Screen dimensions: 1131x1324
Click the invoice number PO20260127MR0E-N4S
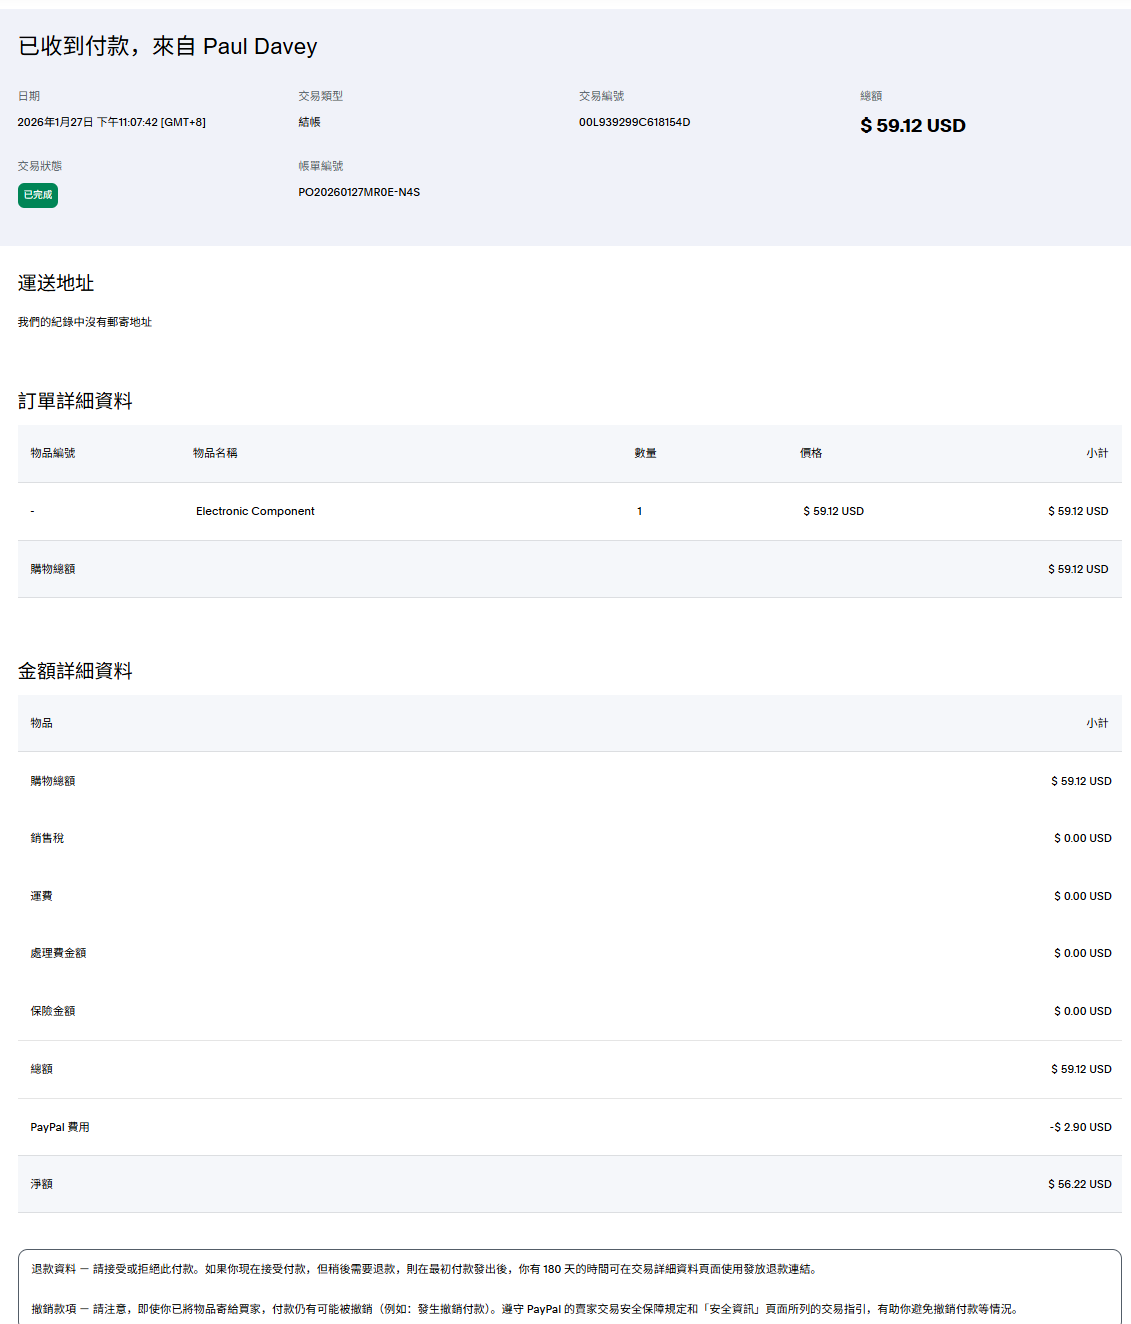coord(359,192)
